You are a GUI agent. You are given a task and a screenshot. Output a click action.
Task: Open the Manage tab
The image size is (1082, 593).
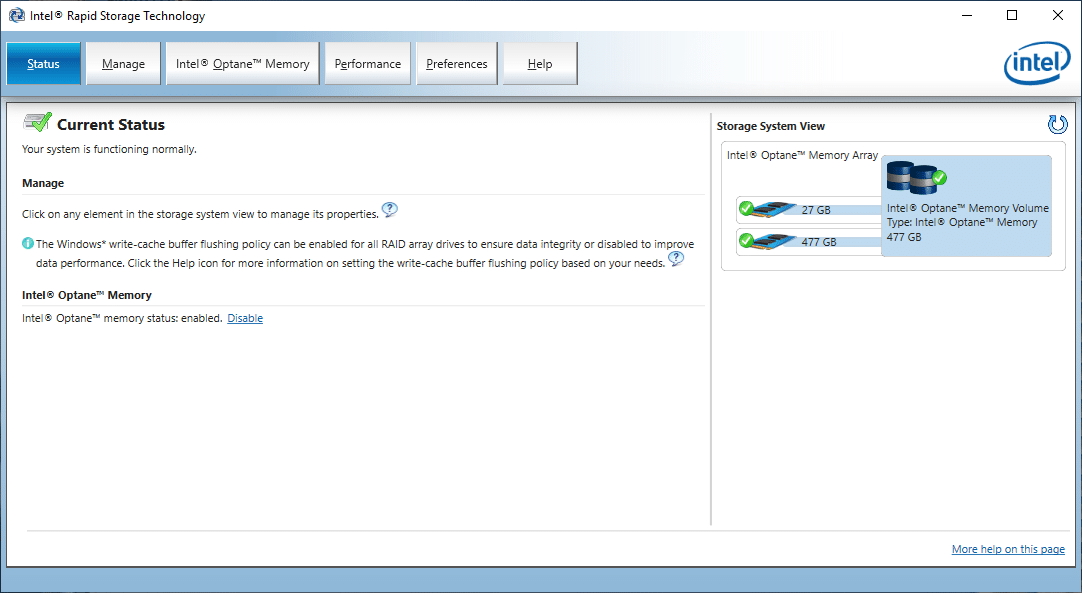(x=124, y=64)
